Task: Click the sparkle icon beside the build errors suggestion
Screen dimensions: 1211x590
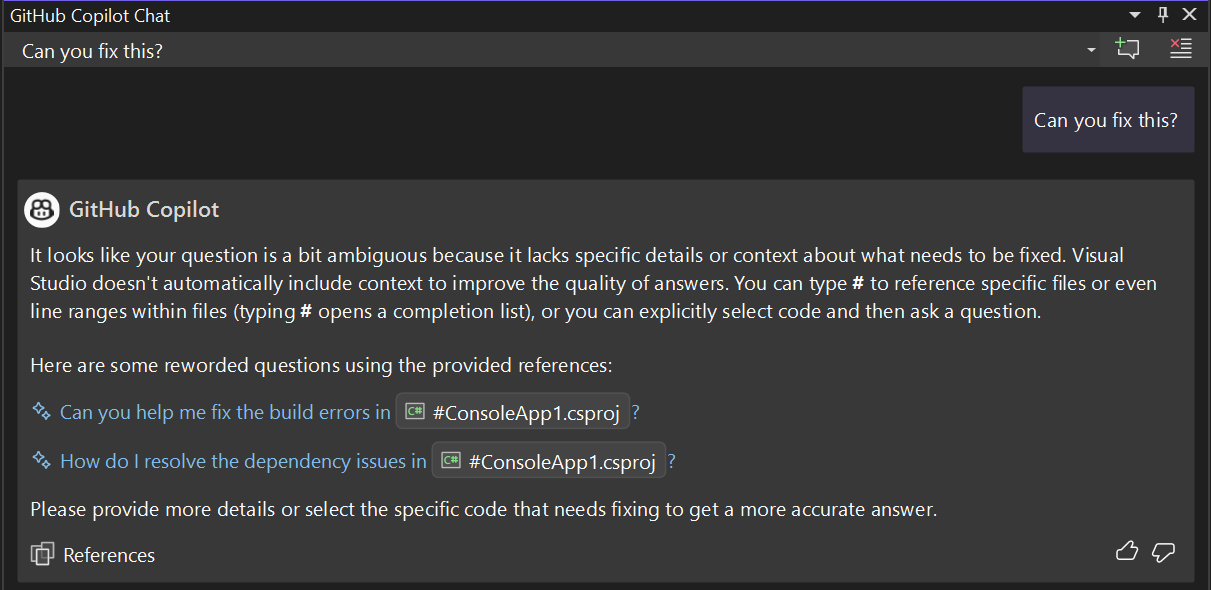Action: tap(41, 411)
